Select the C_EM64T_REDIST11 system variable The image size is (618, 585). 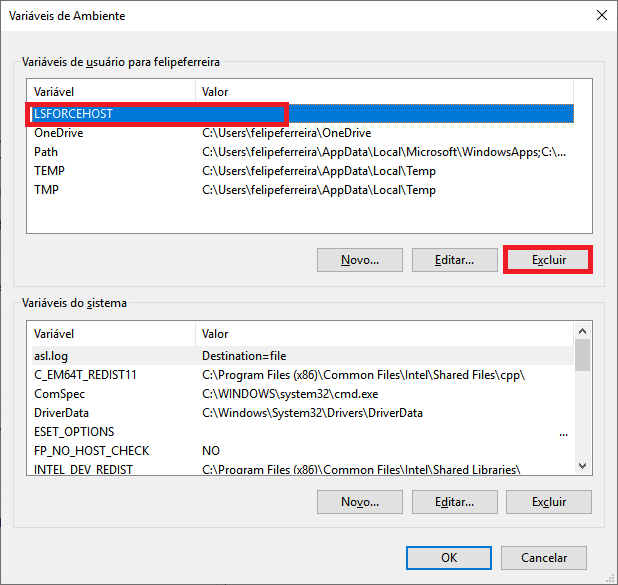click(x=302, y=374)
